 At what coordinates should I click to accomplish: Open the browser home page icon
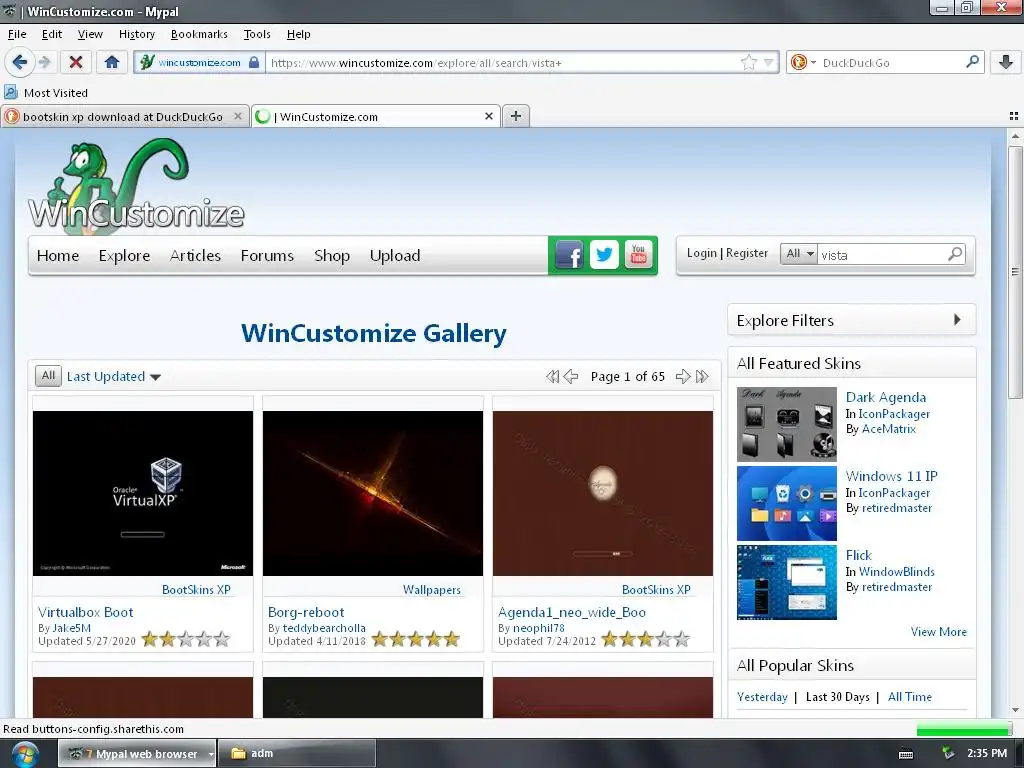click(x=112, y=62)
